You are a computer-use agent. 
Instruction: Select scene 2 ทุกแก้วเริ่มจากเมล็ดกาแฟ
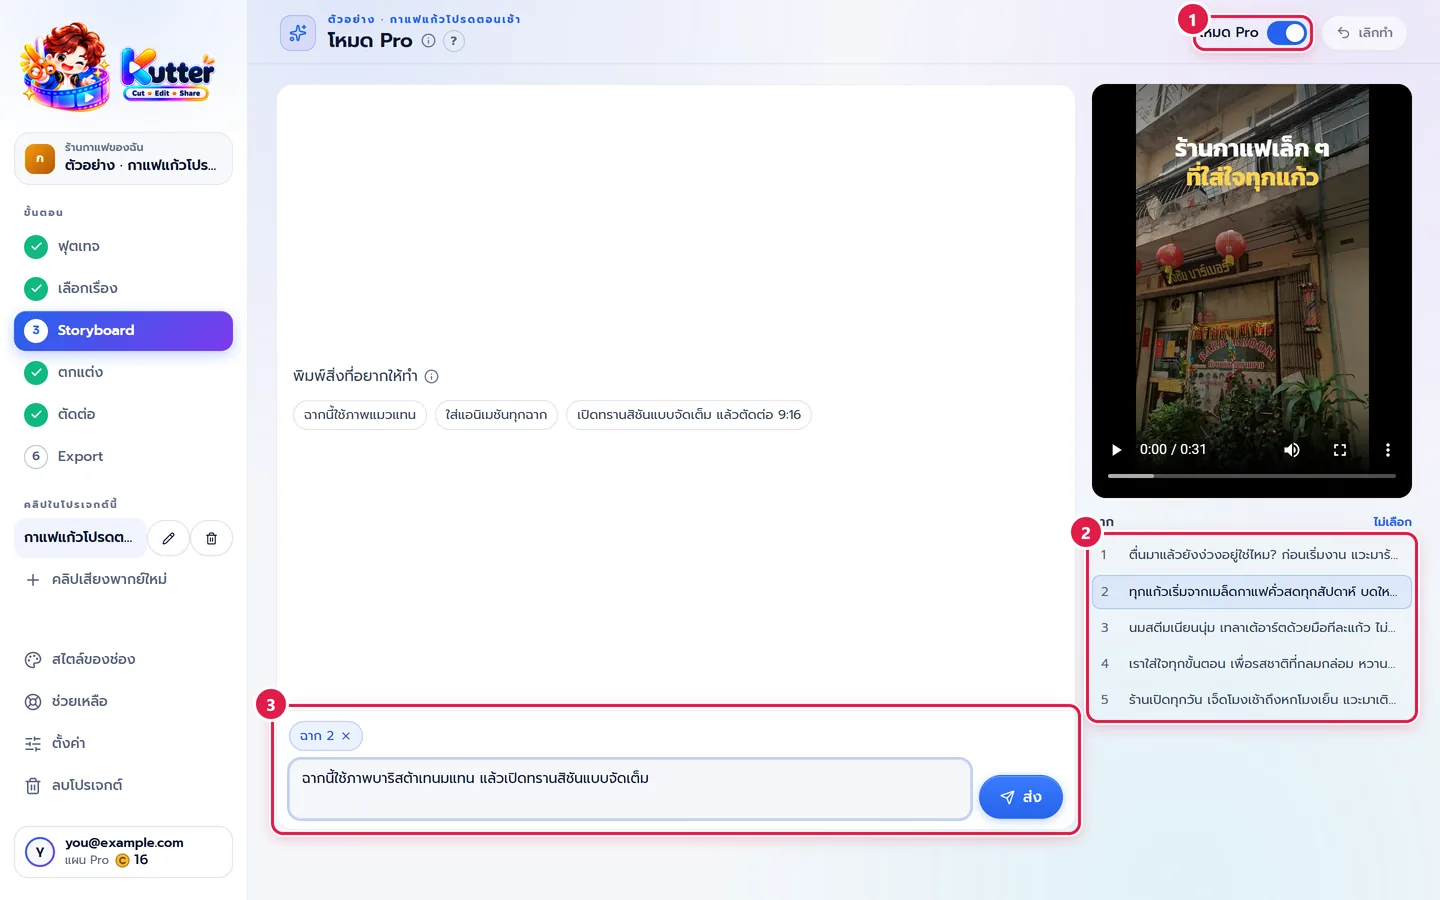coord(1252,592)
